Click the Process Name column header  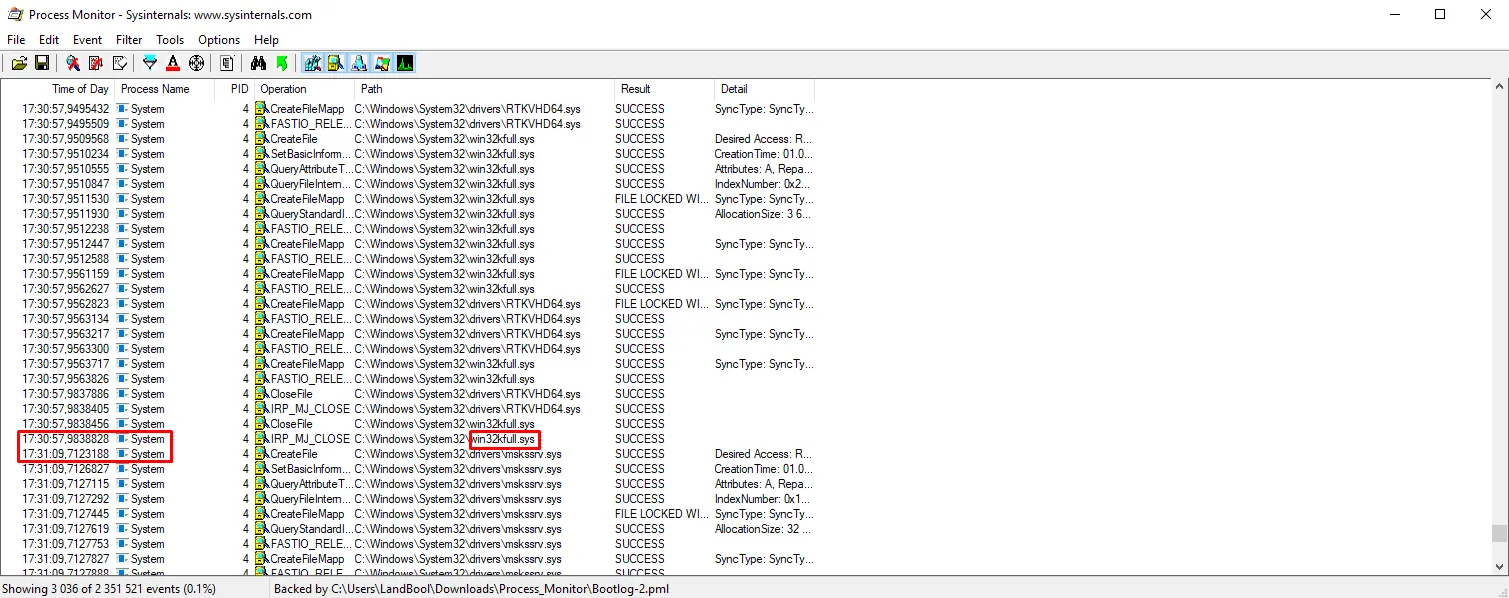(x=165, y=89)
